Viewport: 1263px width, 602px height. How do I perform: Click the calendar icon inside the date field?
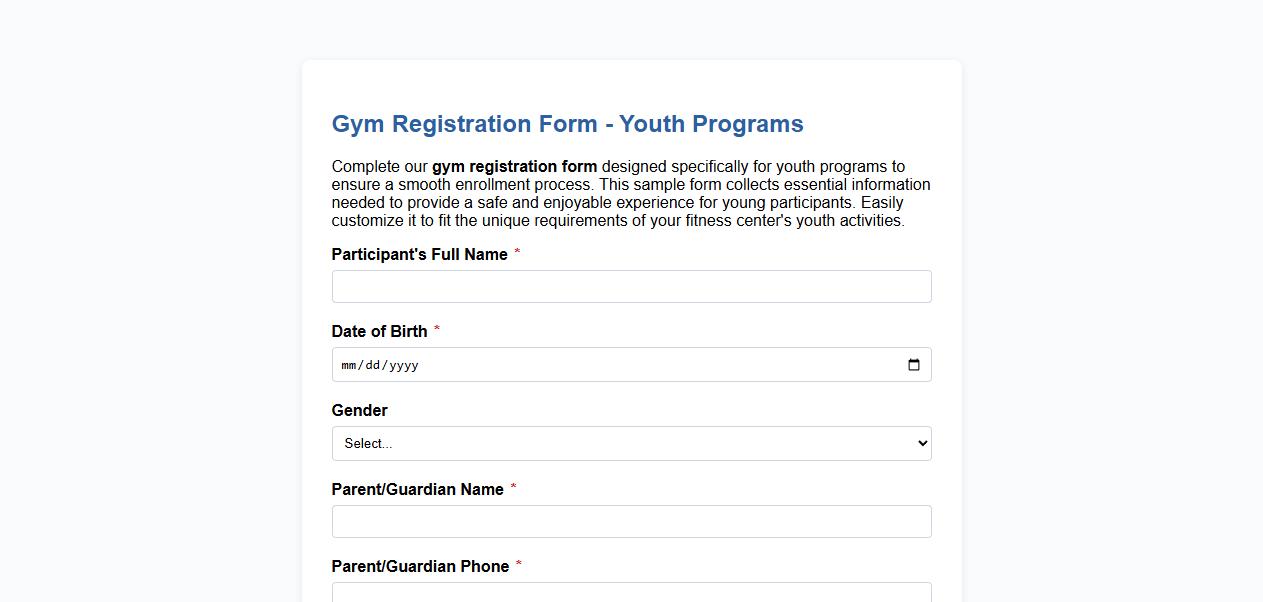[x=913, y=365]
